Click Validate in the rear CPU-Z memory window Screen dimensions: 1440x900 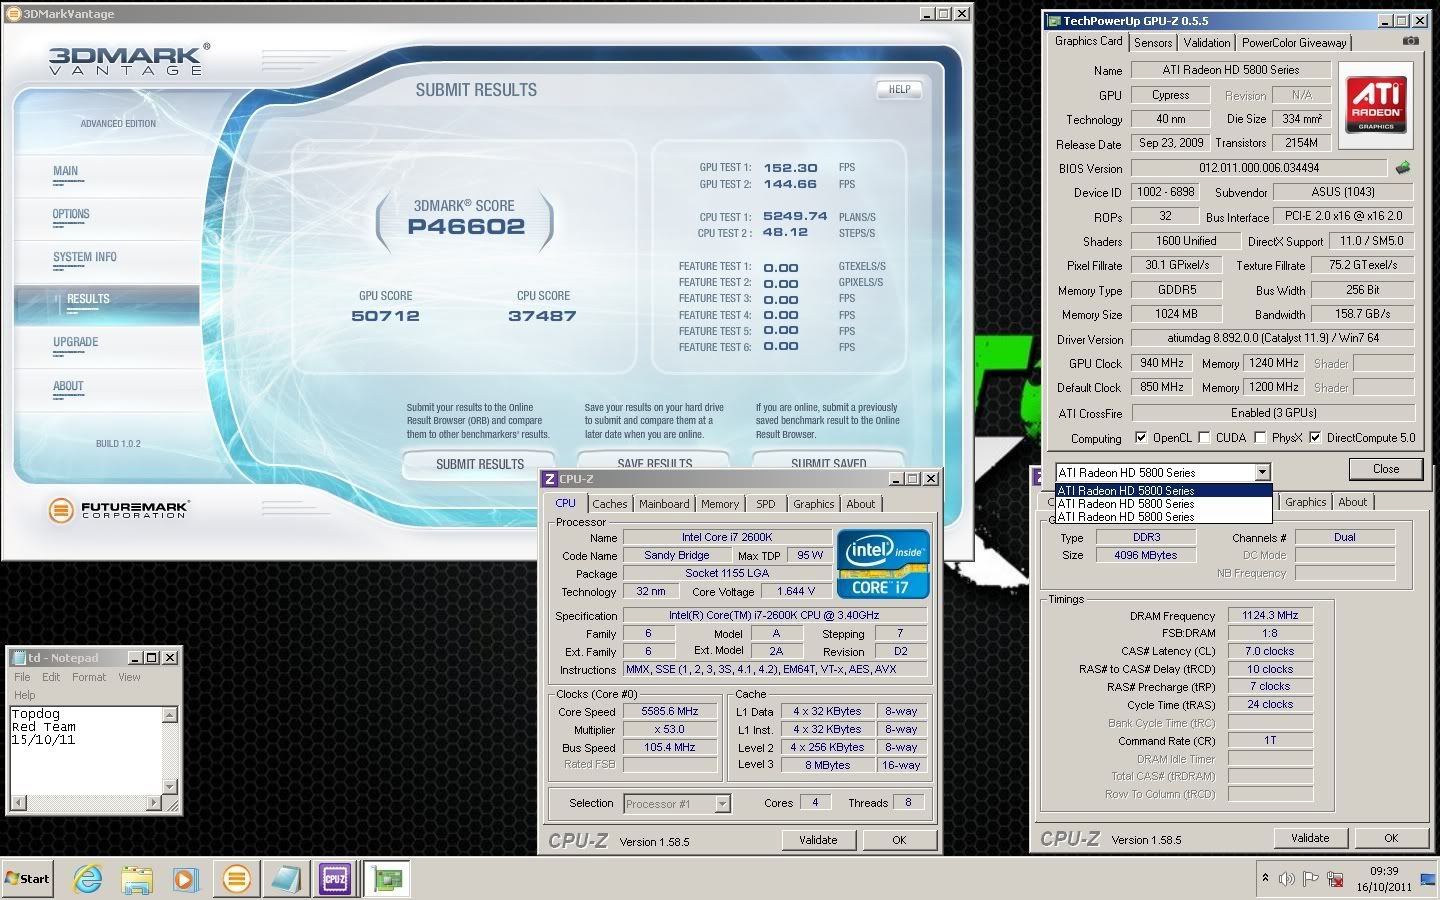pos(1310,838)
